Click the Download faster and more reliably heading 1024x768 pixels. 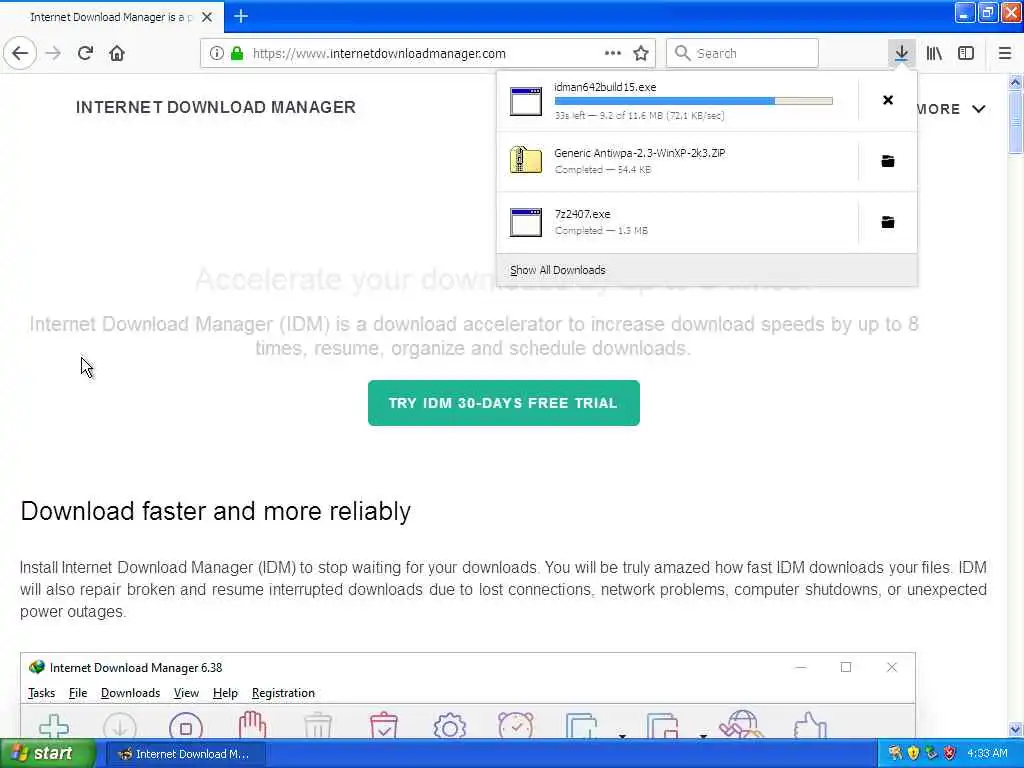tap(216, 511)
